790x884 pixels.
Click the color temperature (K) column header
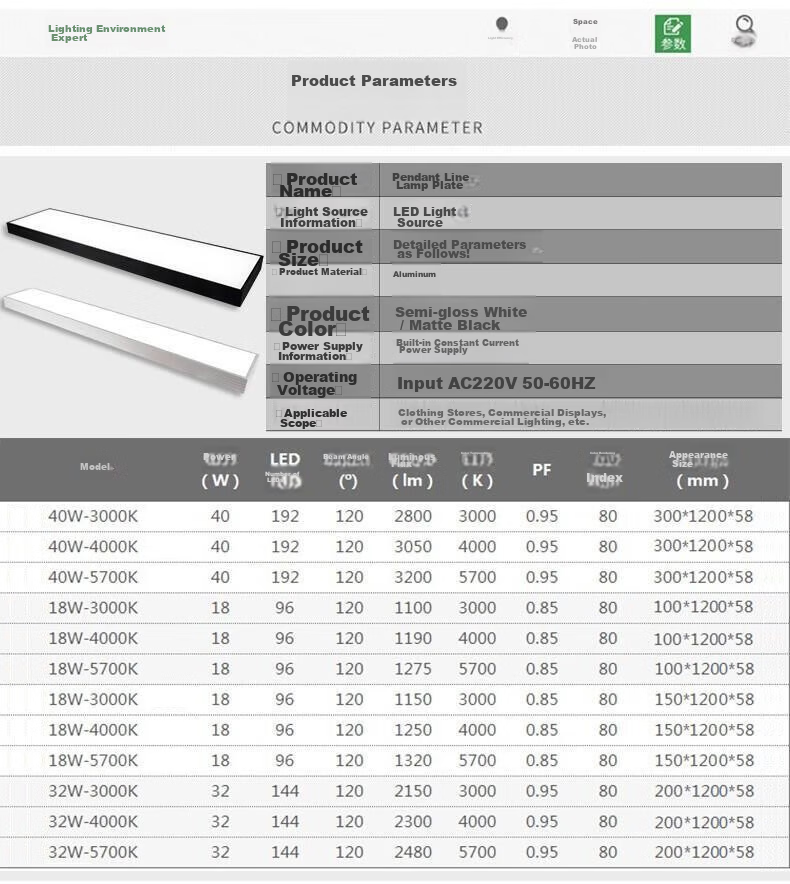477,470
